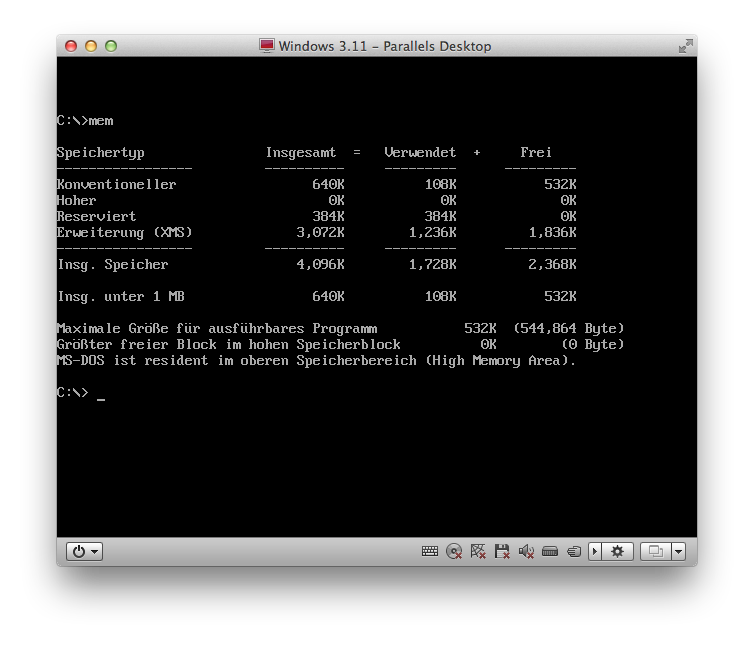Click the '4,096K' total memory value

tap(320, 265)
